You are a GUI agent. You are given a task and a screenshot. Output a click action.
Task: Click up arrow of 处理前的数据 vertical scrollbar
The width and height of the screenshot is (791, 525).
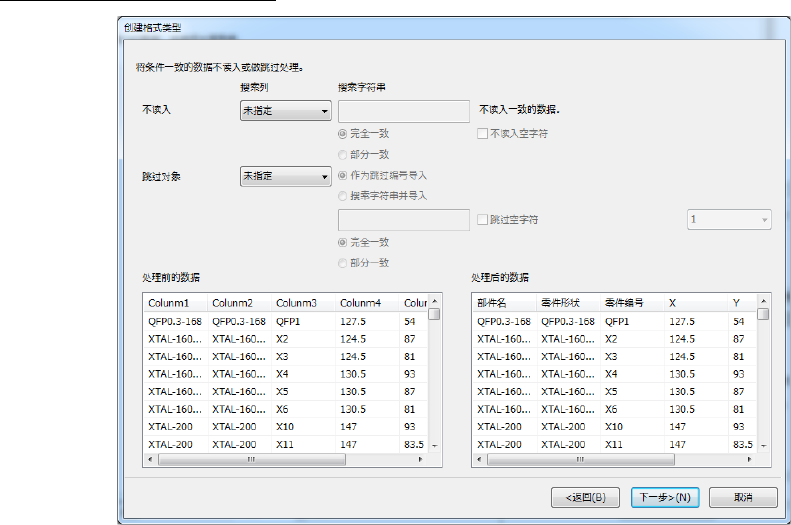pos(434,301)
